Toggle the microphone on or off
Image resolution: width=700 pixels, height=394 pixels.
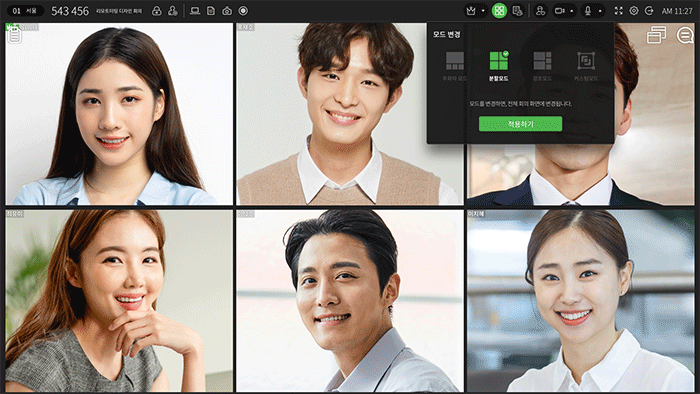[x=588, y=11]
